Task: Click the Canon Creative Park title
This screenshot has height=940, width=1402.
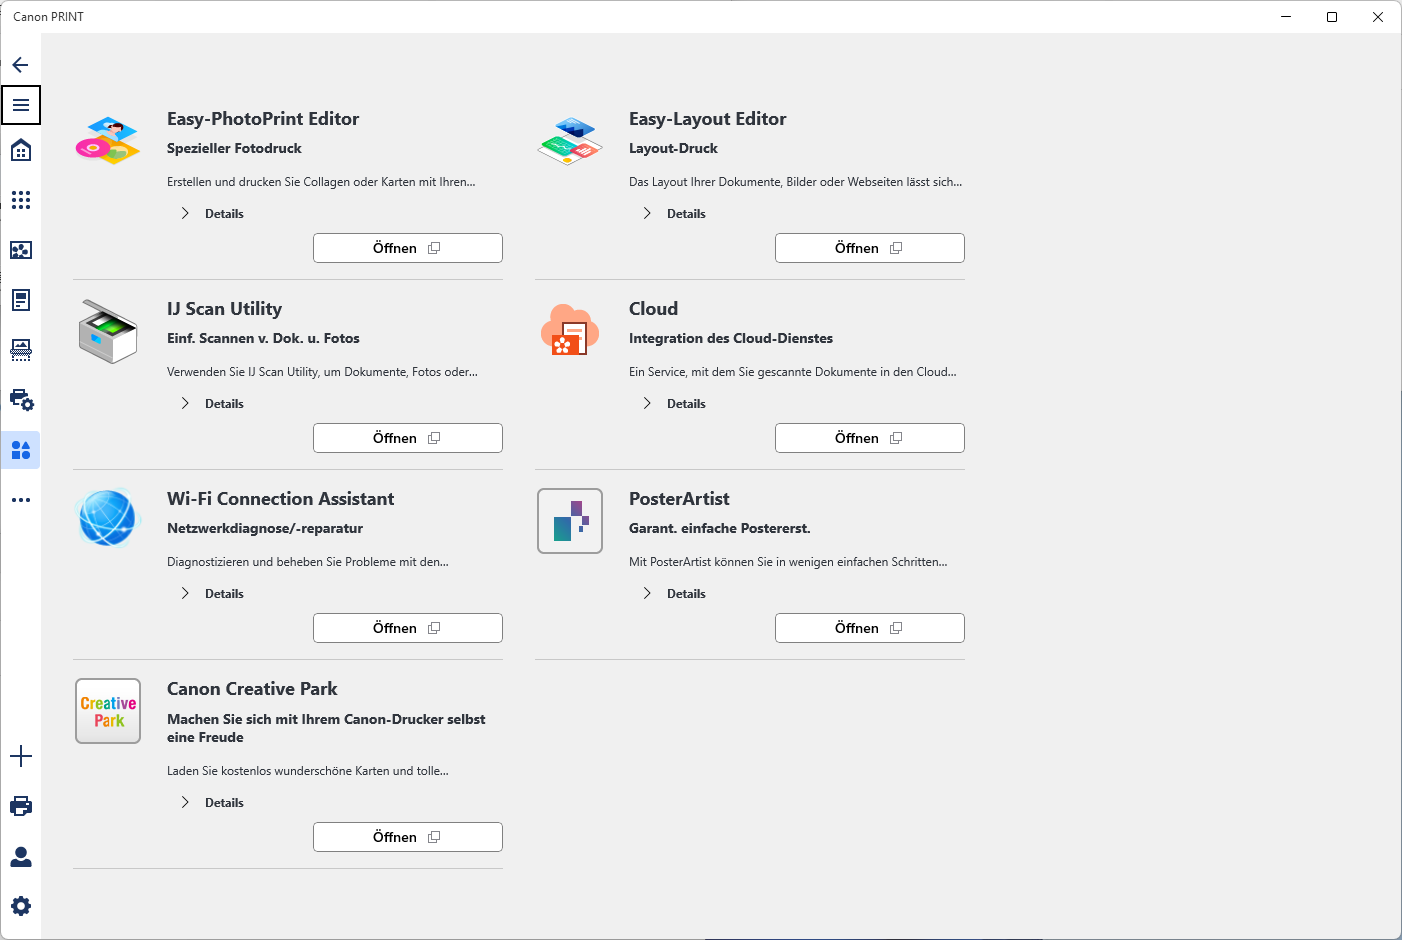Action: (253, 689)
